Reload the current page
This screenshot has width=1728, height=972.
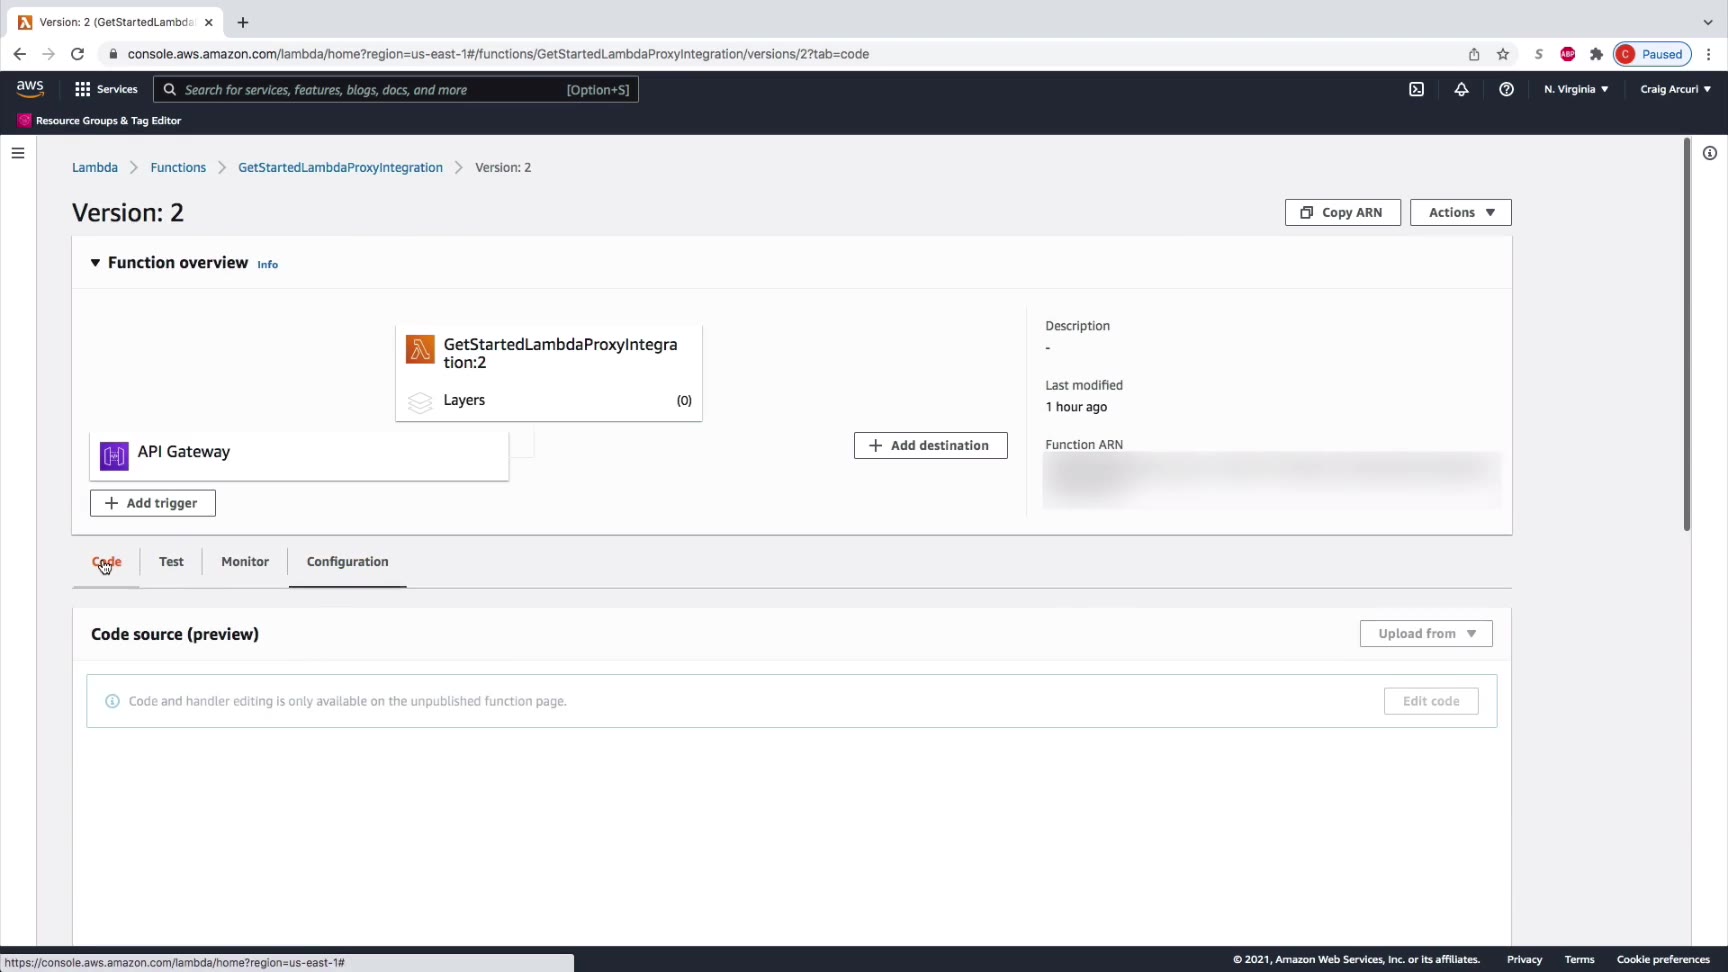[77, 54]
